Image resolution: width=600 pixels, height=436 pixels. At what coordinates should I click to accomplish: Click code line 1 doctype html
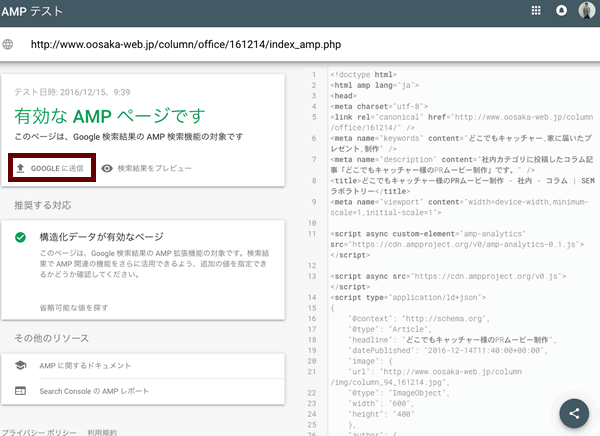point(364,75)
